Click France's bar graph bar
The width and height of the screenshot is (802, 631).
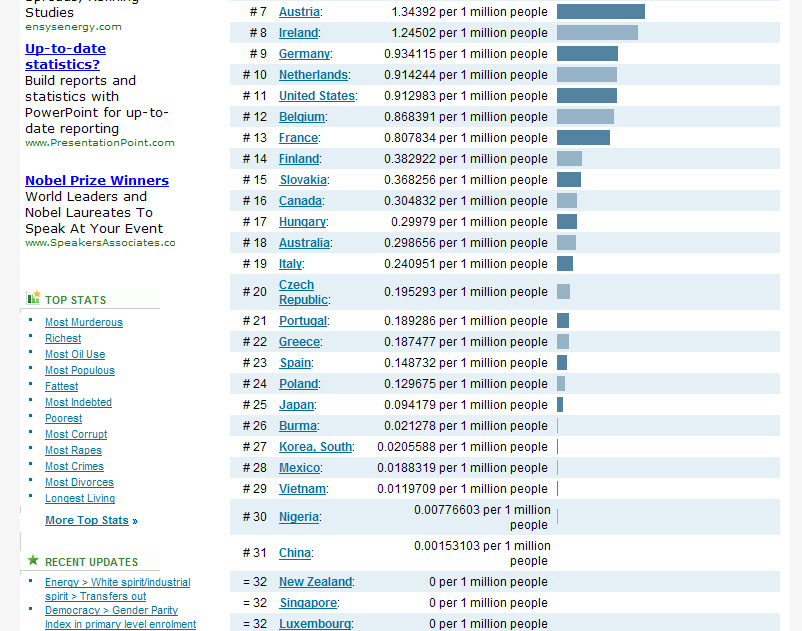coord(584,137)
